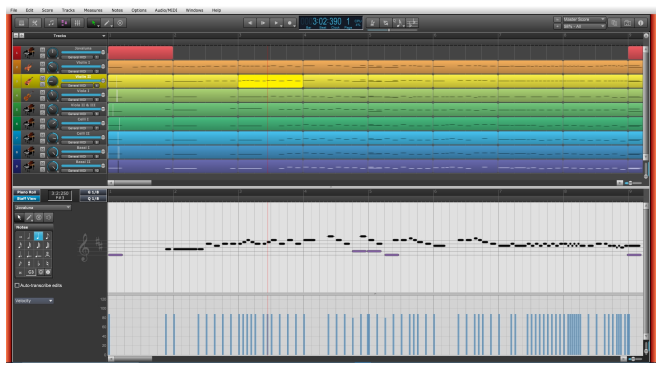Click the first icon in the top toolbar

(x=21, y=23)
